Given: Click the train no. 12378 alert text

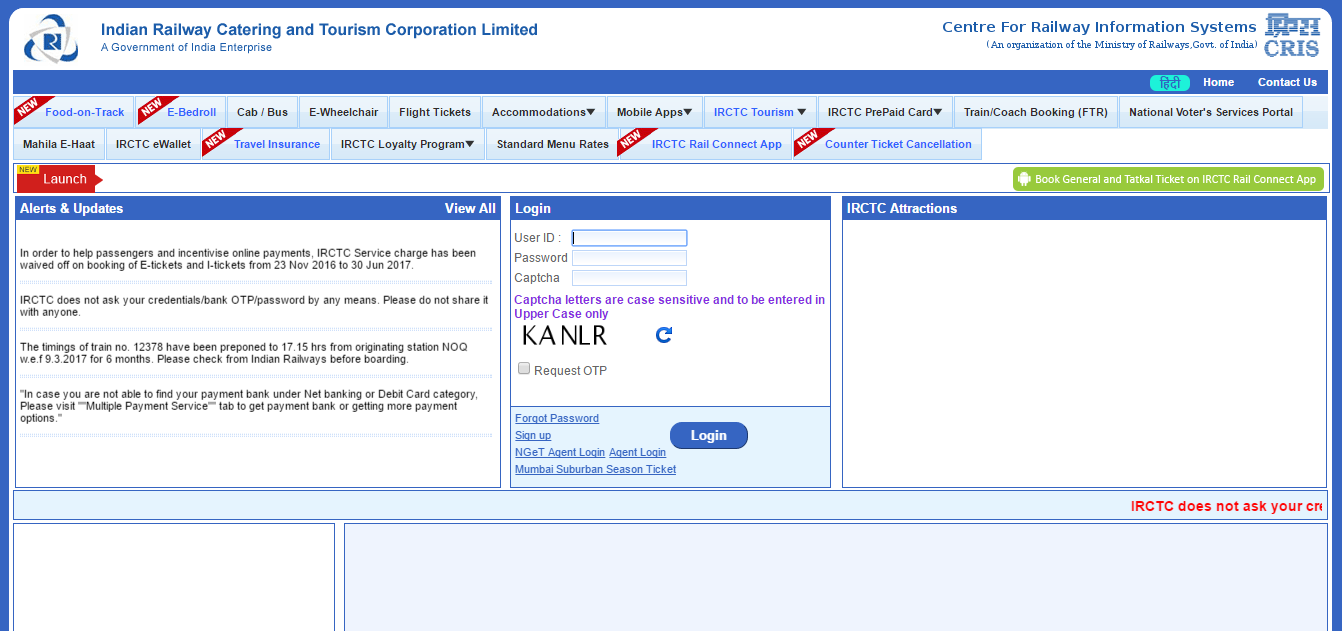Looking at the screenshot, I should 243,353.
